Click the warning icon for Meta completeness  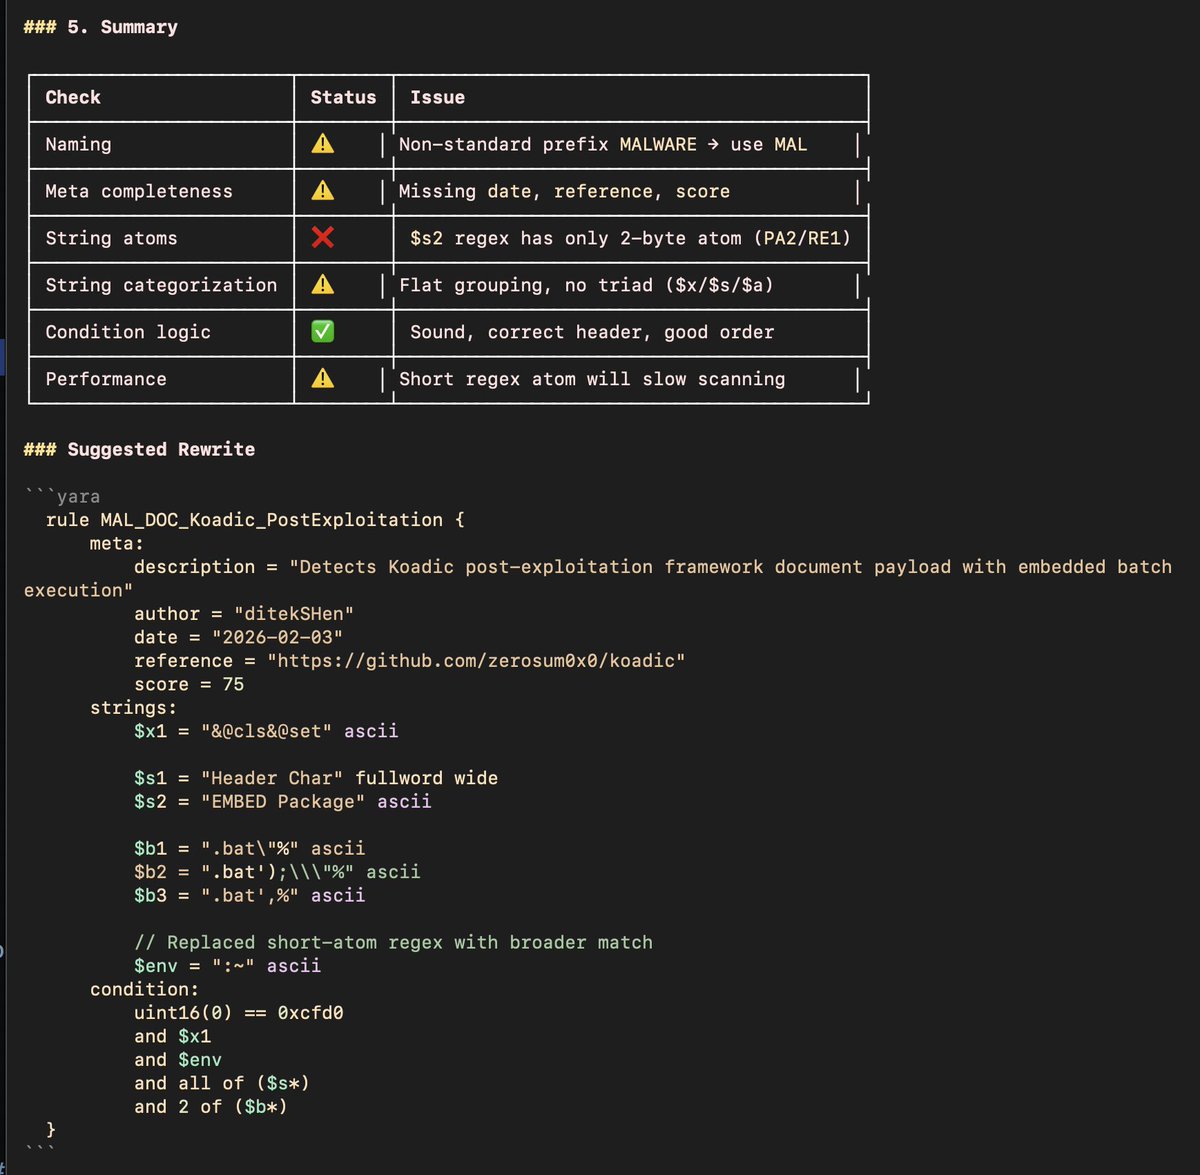click(322, 191)
